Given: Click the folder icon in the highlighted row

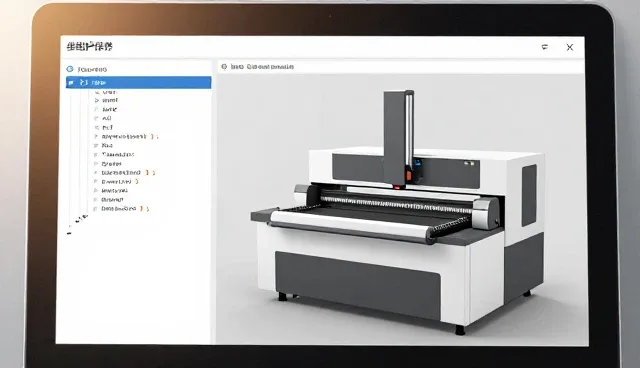Looking at the screenshot, I should point(71,82).
